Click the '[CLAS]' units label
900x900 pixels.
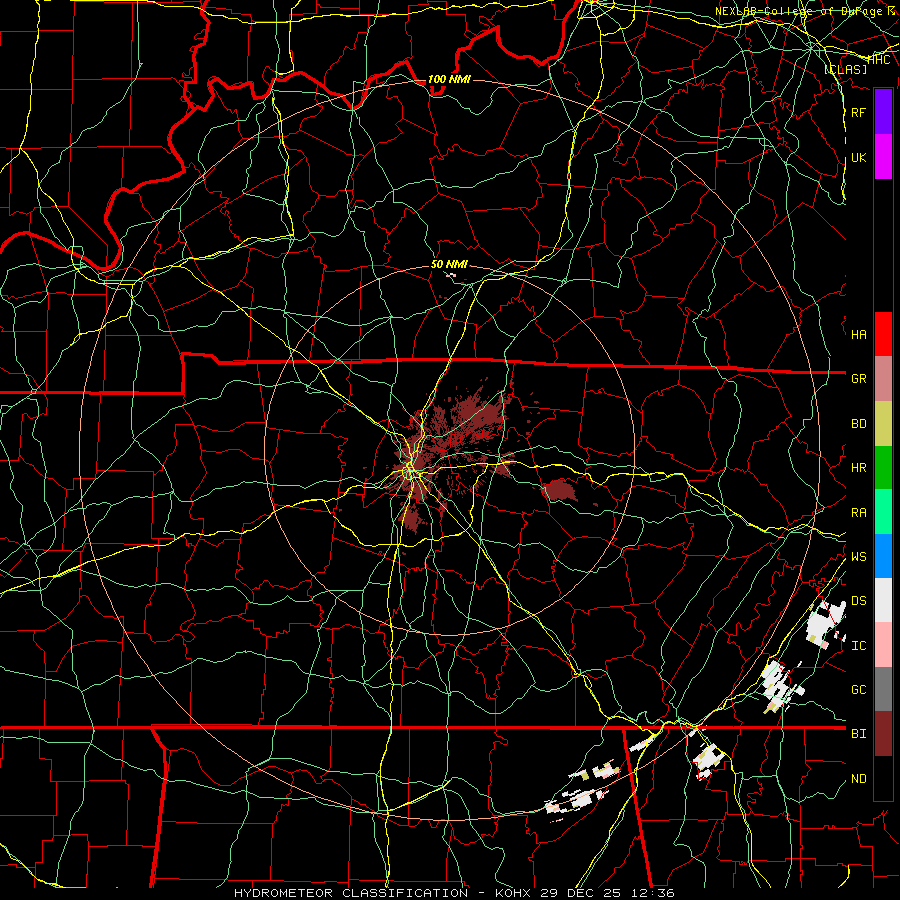coord(845,69)
